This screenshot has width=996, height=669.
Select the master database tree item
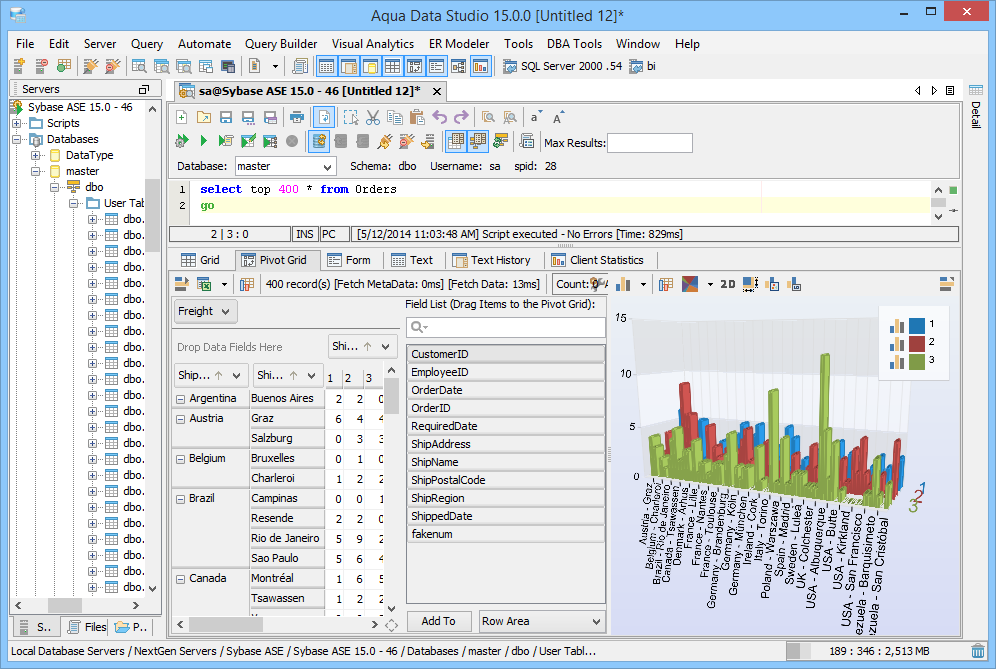[82, 172]
